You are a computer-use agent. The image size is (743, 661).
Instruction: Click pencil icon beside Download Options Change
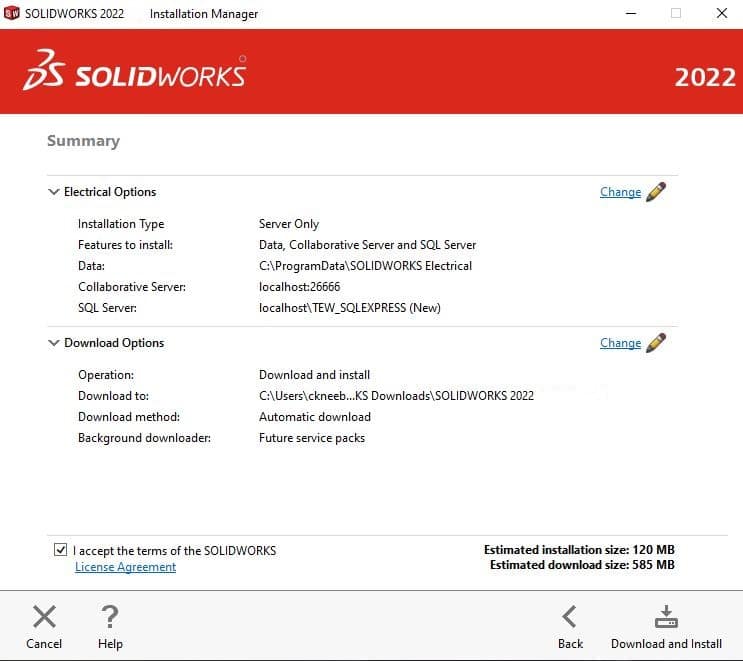click(x=656, y=343)
